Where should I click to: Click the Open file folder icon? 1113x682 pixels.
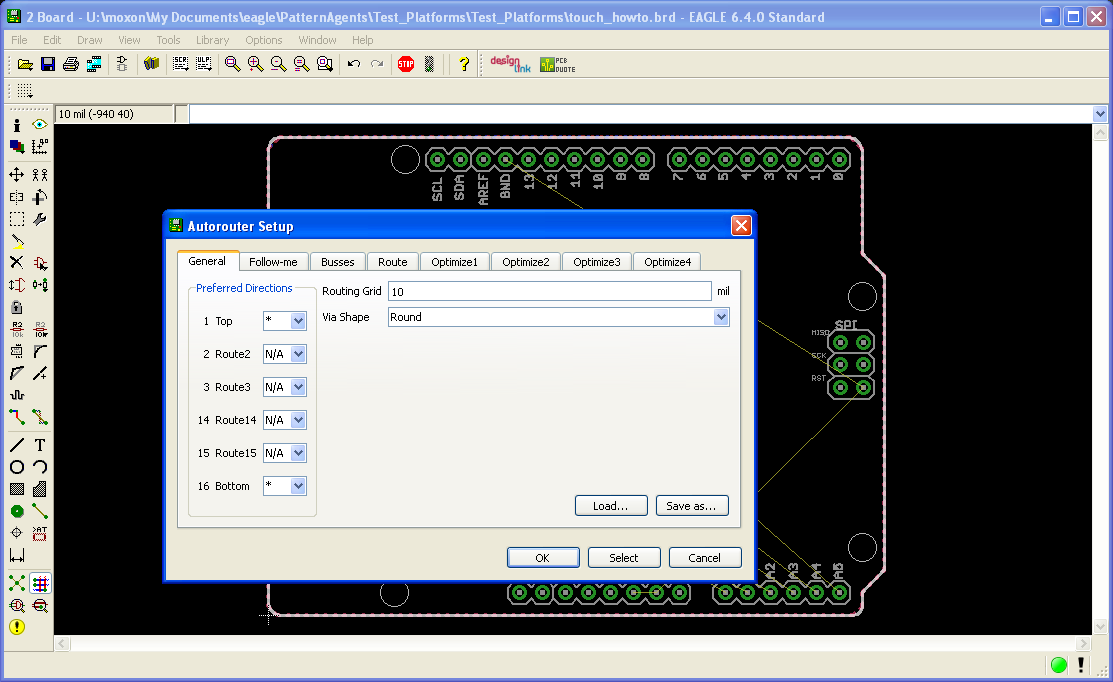(26, 65)
